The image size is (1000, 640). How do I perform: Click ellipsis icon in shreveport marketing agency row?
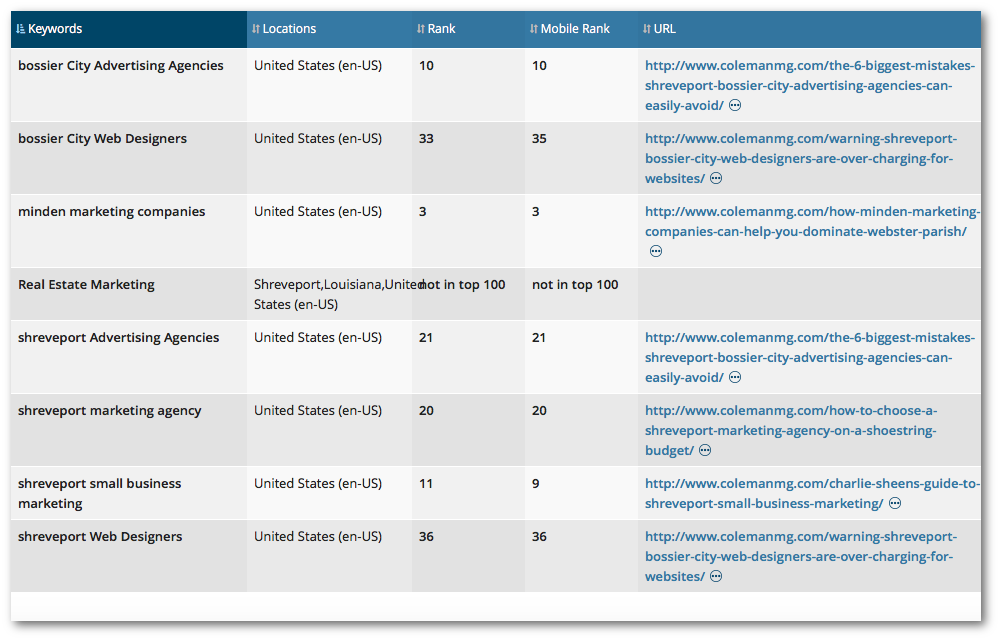point(705,451)
